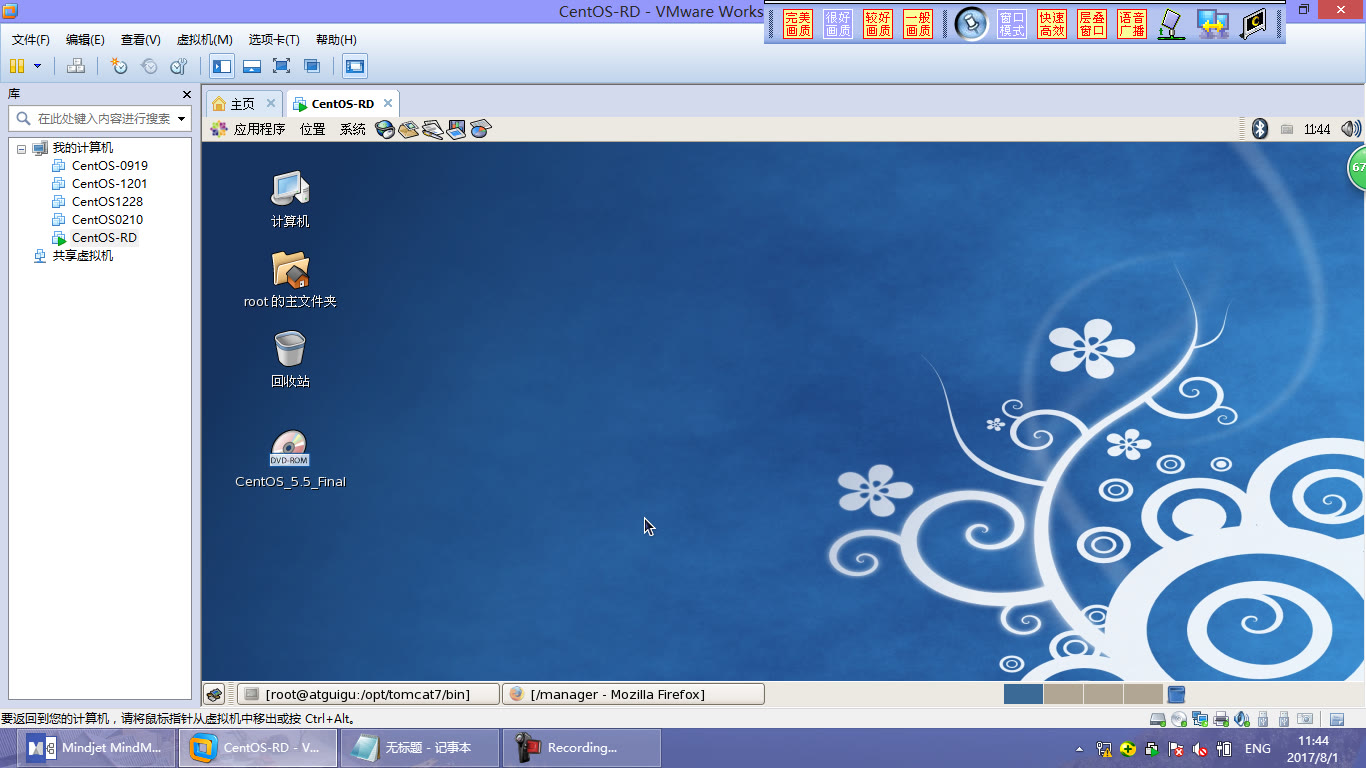Select 较好画质 quality button
1366x768 pixels.
click(878, 24)
